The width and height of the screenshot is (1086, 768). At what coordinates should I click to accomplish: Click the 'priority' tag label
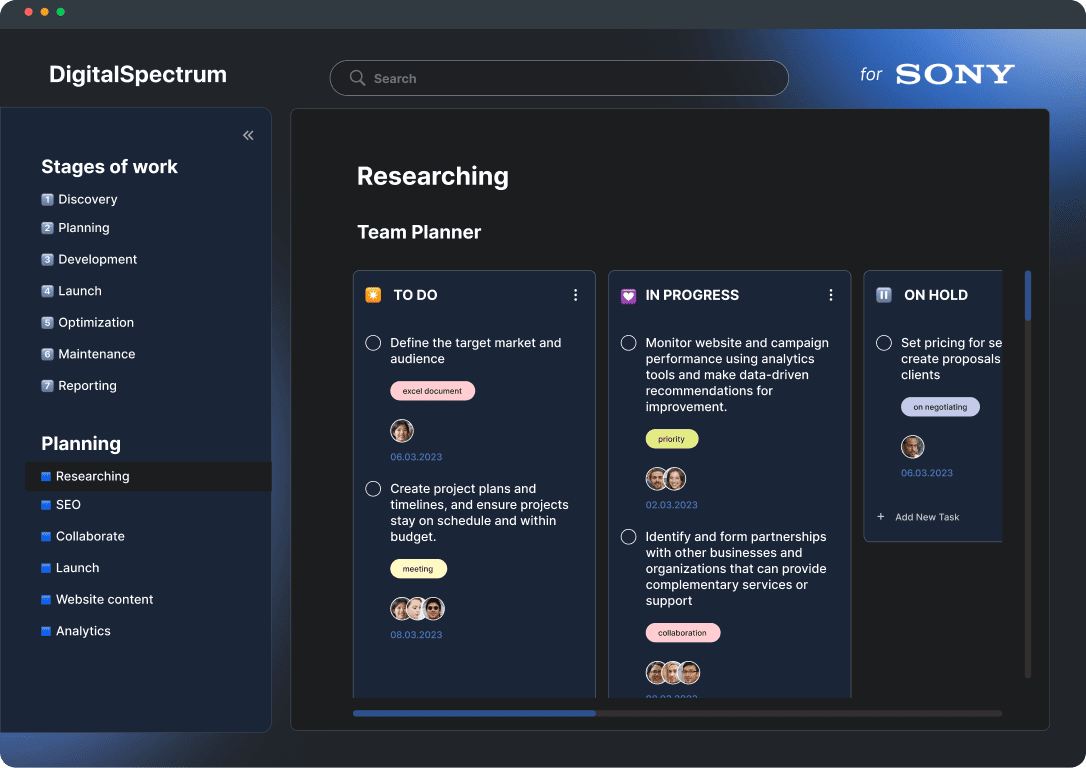[672, 439]
